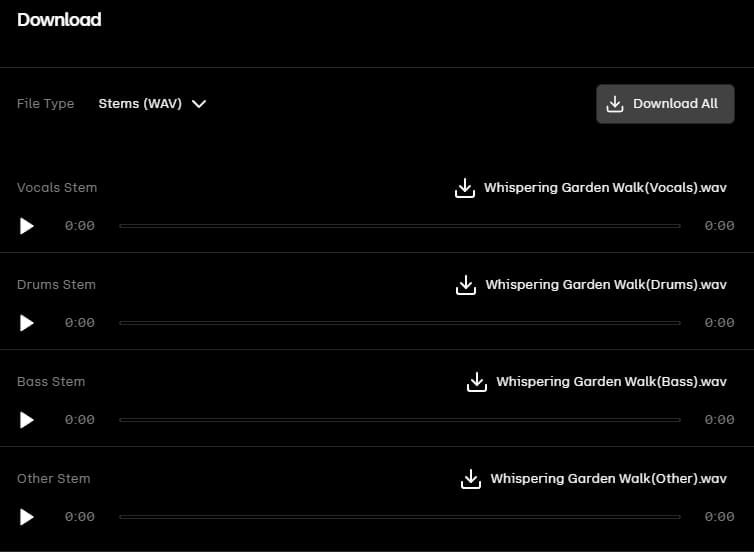Image resolution: width=754 pixels, height=552 pixels.
Task: Play the Vocals Stem audio
Action: point(27,226)
